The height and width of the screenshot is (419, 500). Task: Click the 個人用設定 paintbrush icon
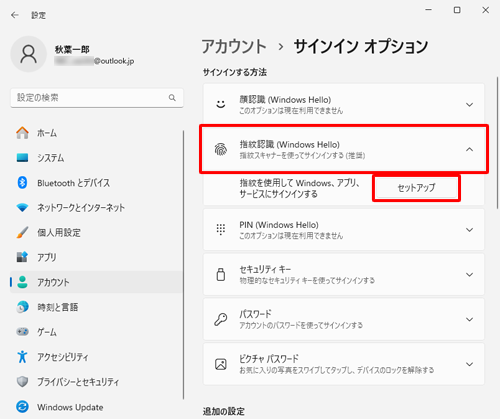point(22,232)
